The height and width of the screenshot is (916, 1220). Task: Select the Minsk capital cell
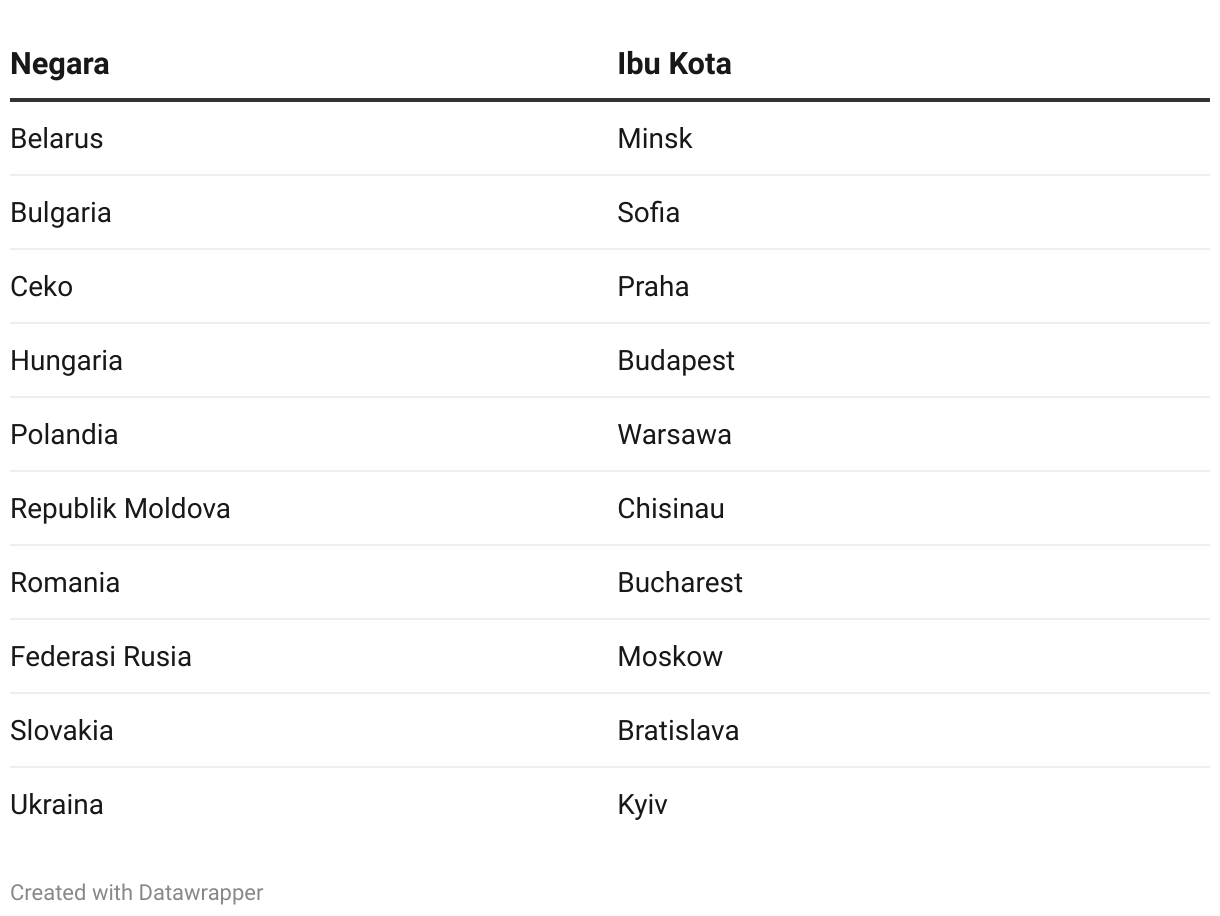click(655, 138)
